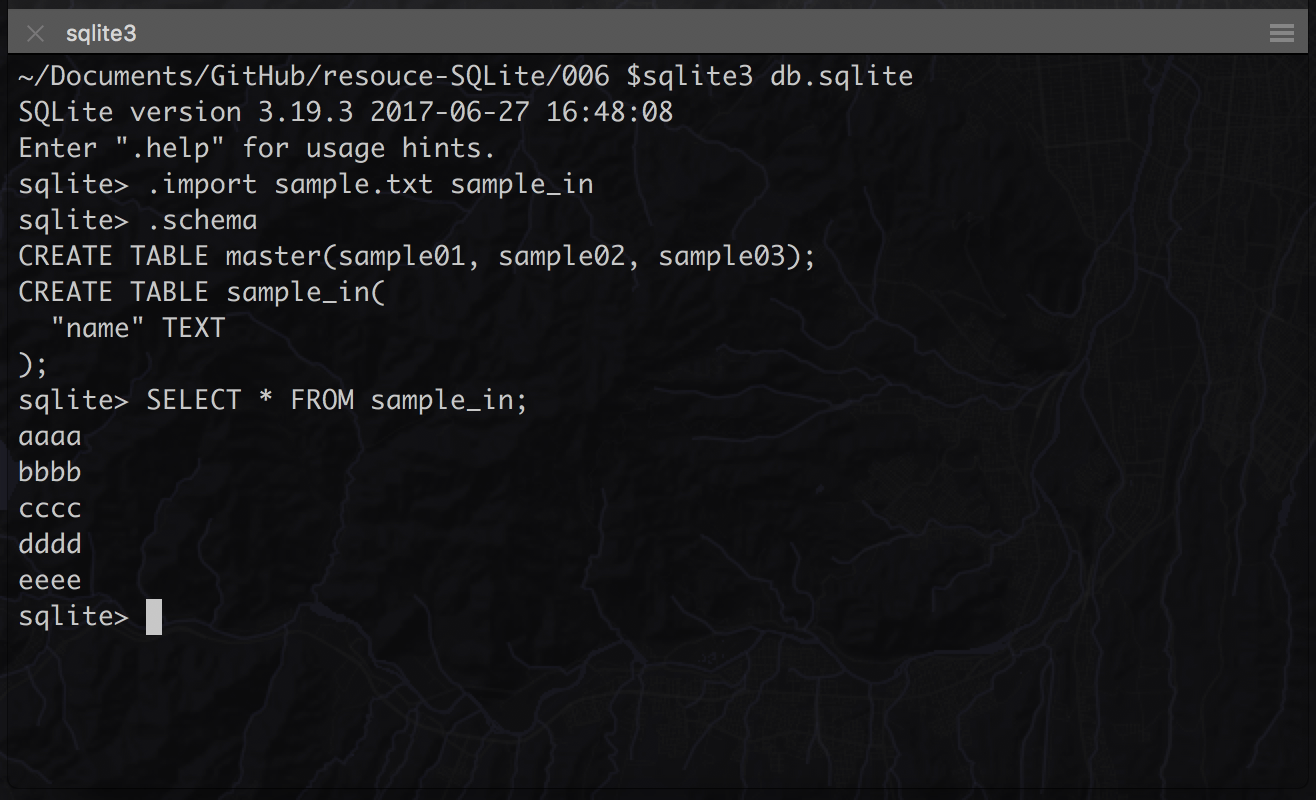Click the 'db.sqlite' filename in command line
Viewport: 1316px width, 800px height.
click(x=841, y=76)
